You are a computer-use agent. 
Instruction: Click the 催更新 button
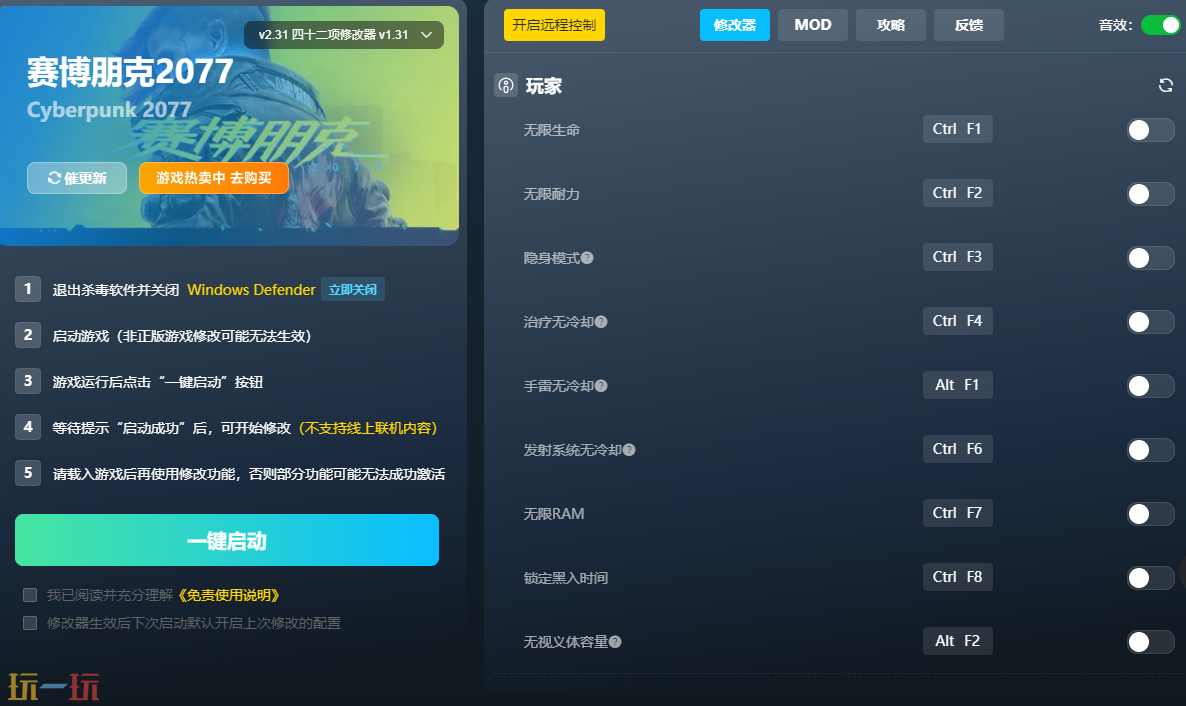click(x=77, y=178)
